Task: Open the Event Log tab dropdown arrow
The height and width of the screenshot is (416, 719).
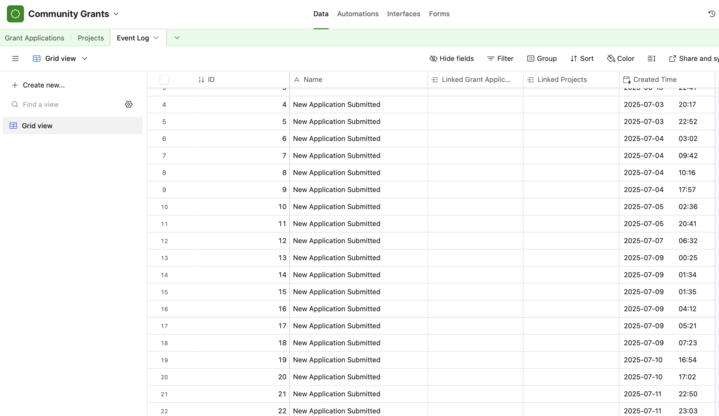Action: tap(156, 38)
